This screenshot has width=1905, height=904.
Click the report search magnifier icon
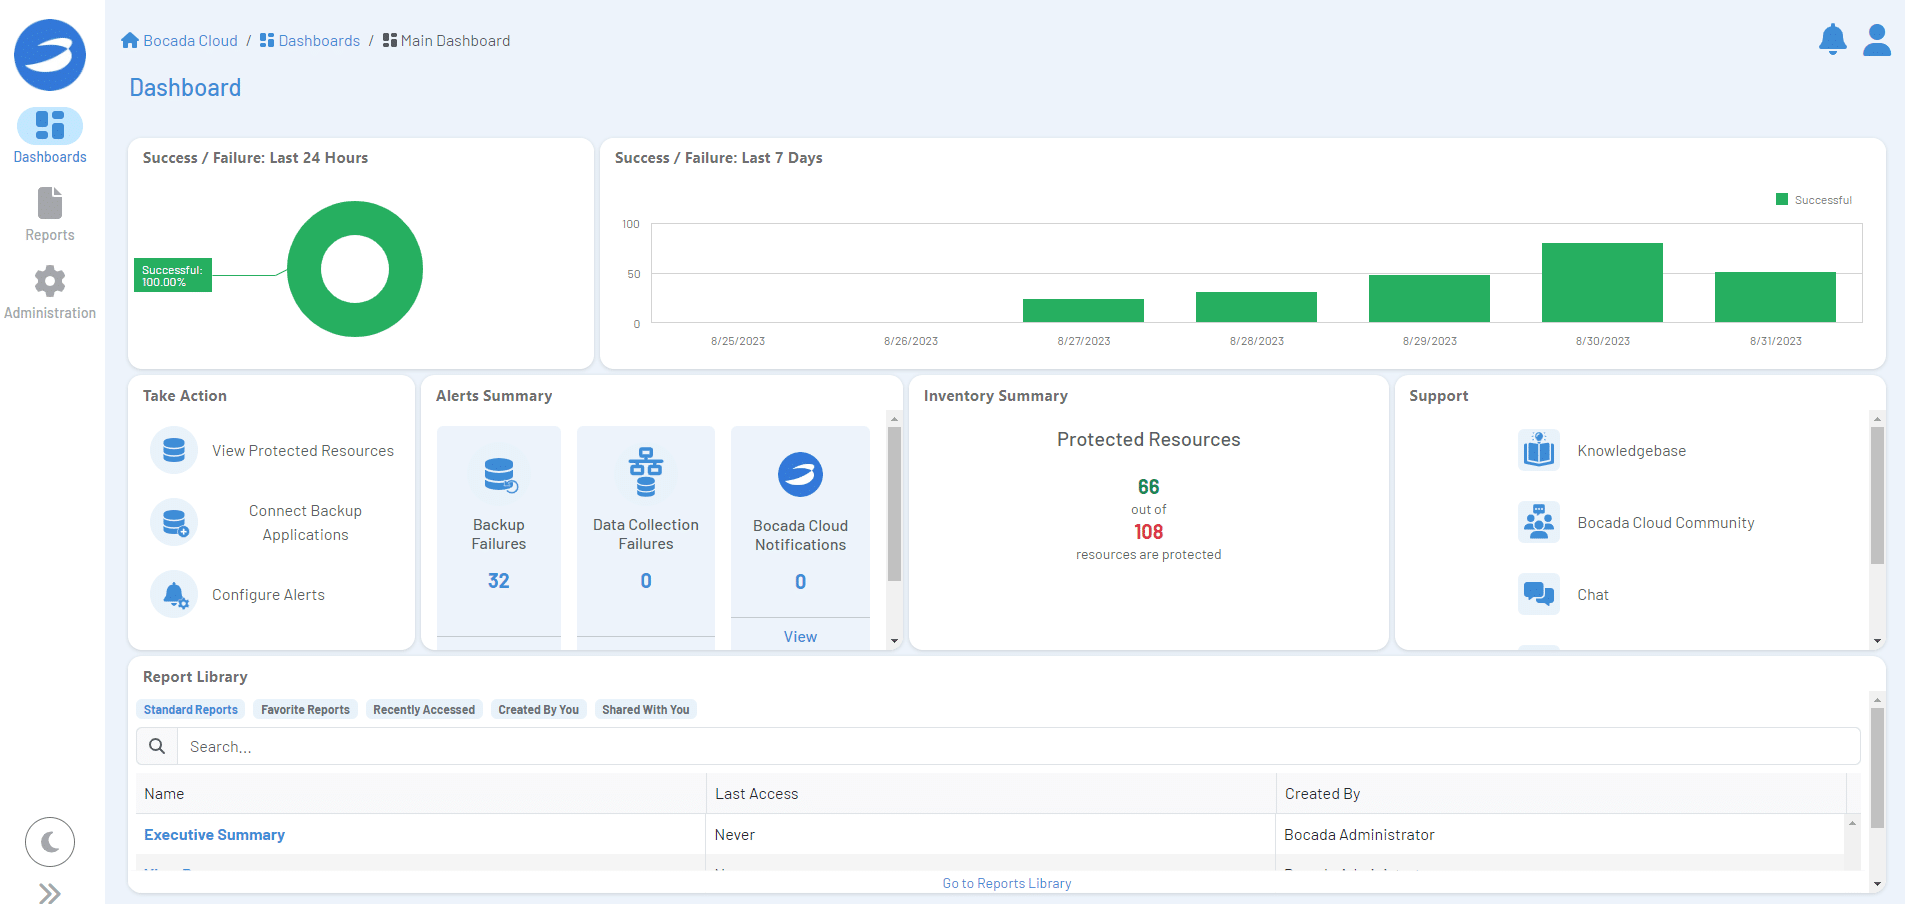click(157, 746)
